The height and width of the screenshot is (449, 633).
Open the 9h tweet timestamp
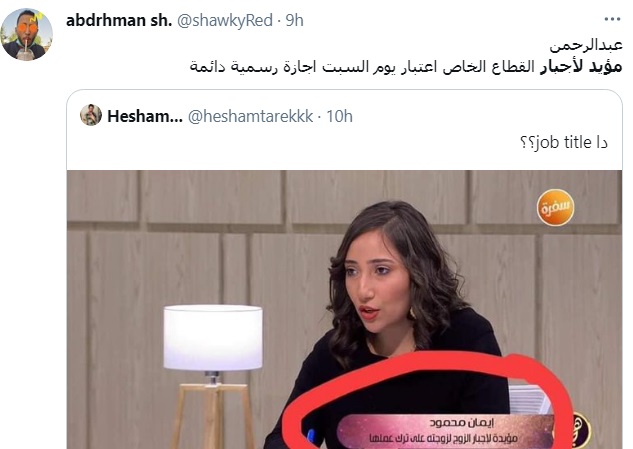tap(294, 21)
